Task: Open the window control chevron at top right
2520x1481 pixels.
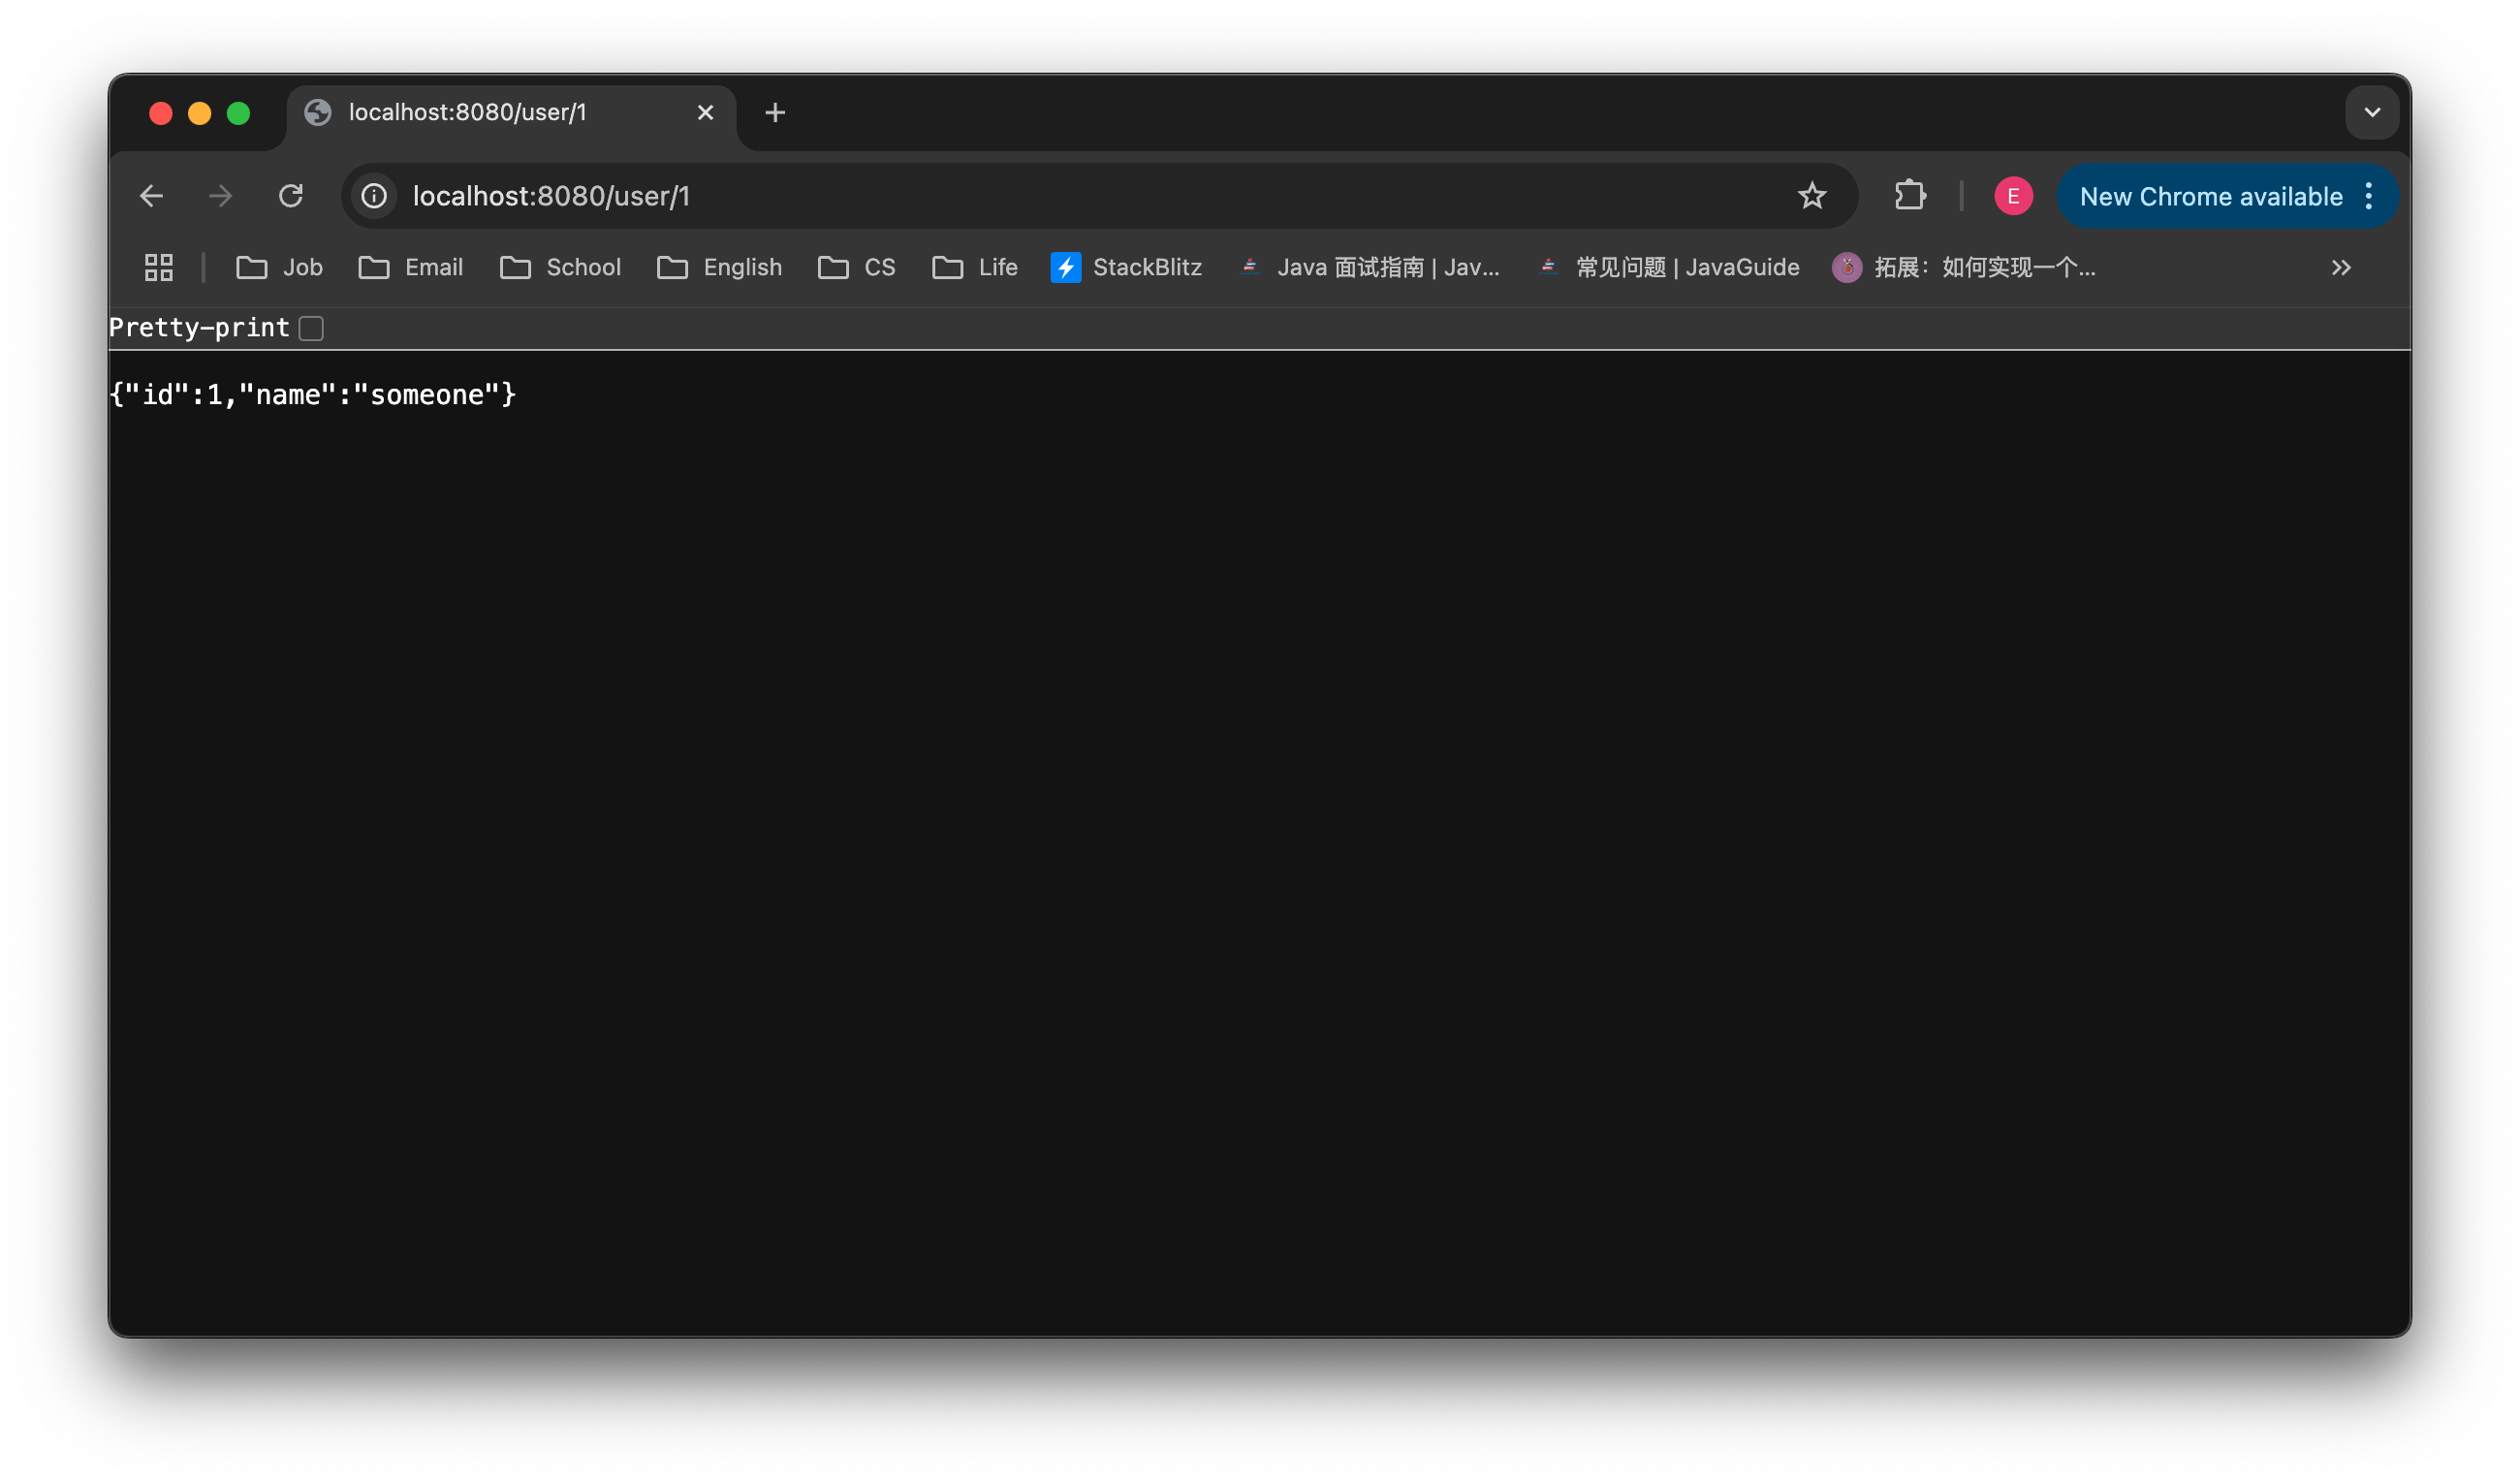Action: point(2371,112)
